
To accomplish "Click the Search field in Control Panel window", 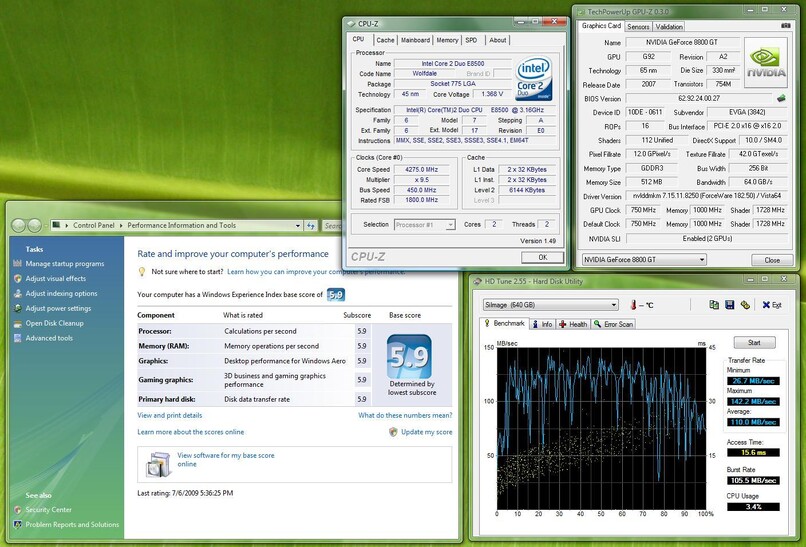I will tap(333, 225).
